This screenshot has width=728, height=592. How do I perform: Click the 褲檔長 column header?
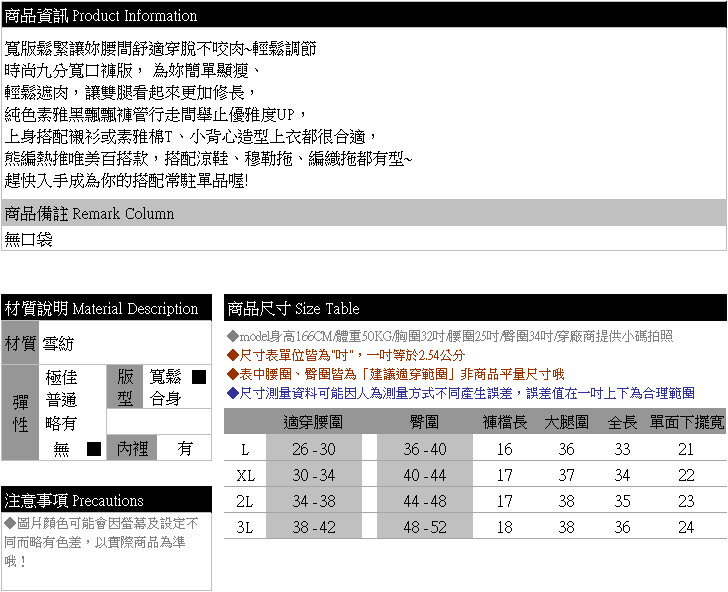tap(505, 422)
